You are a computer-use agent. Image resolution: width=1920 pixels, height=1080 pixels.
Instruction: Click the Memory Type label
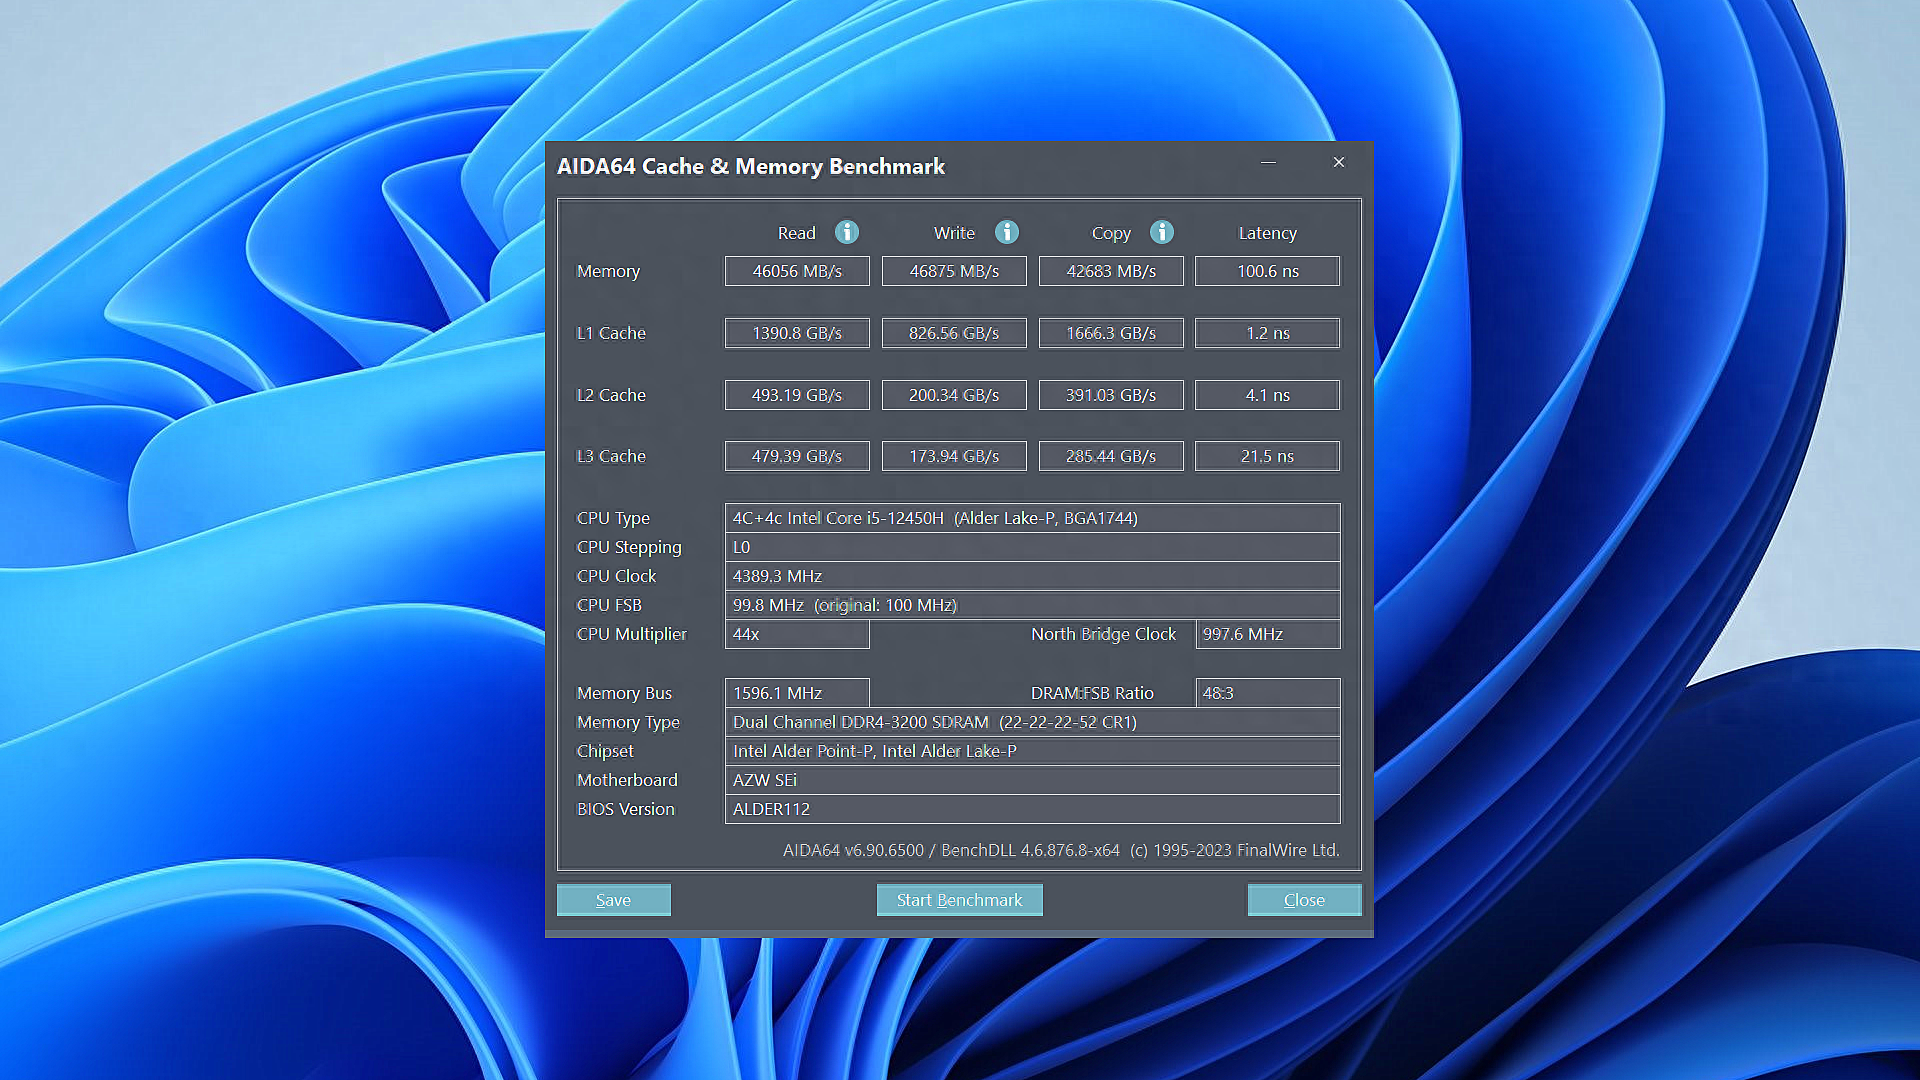[x=628, y=722]
